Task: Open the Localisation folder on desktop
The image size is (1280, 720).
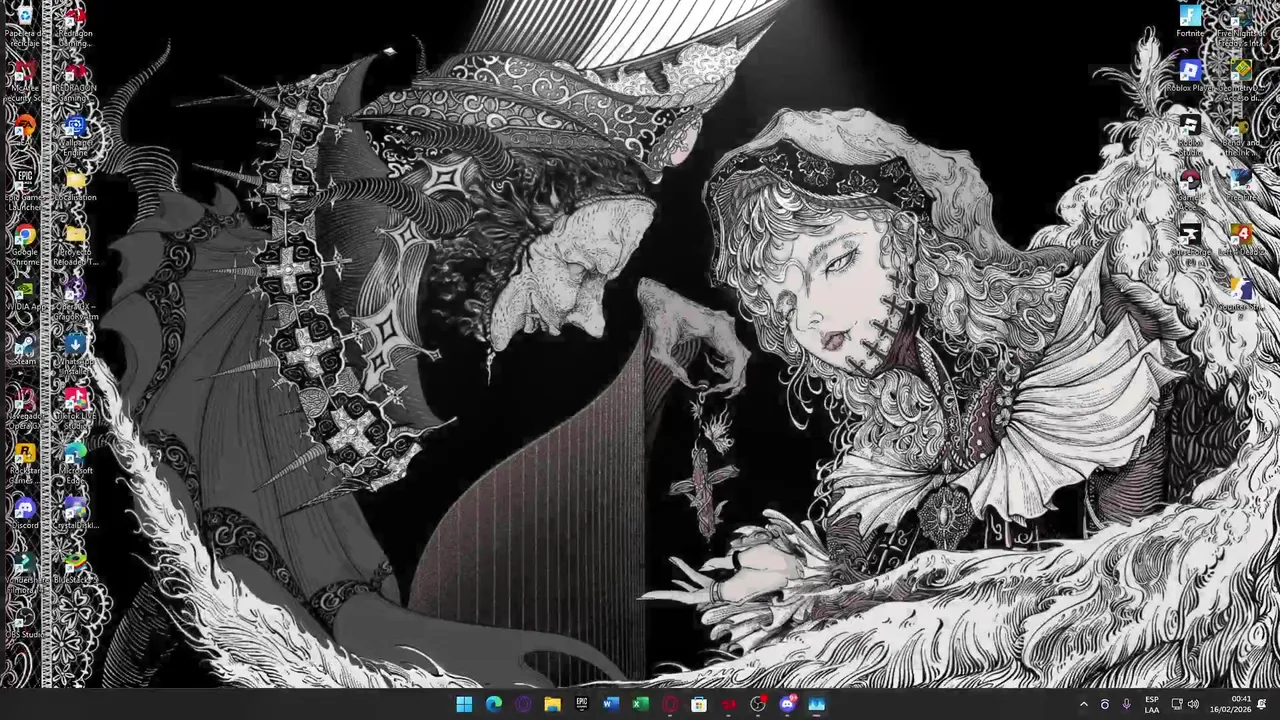Action: 75,186
